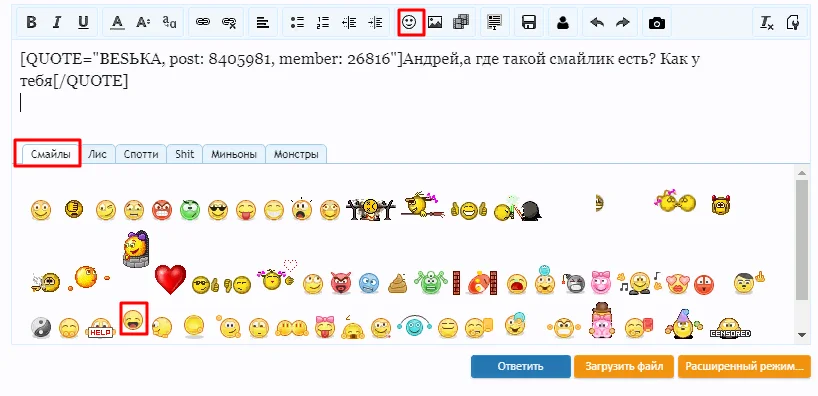Screen dimensions: 818x396
Task: Insert the CENSORED smiley
Action: (x=730, y=329)
